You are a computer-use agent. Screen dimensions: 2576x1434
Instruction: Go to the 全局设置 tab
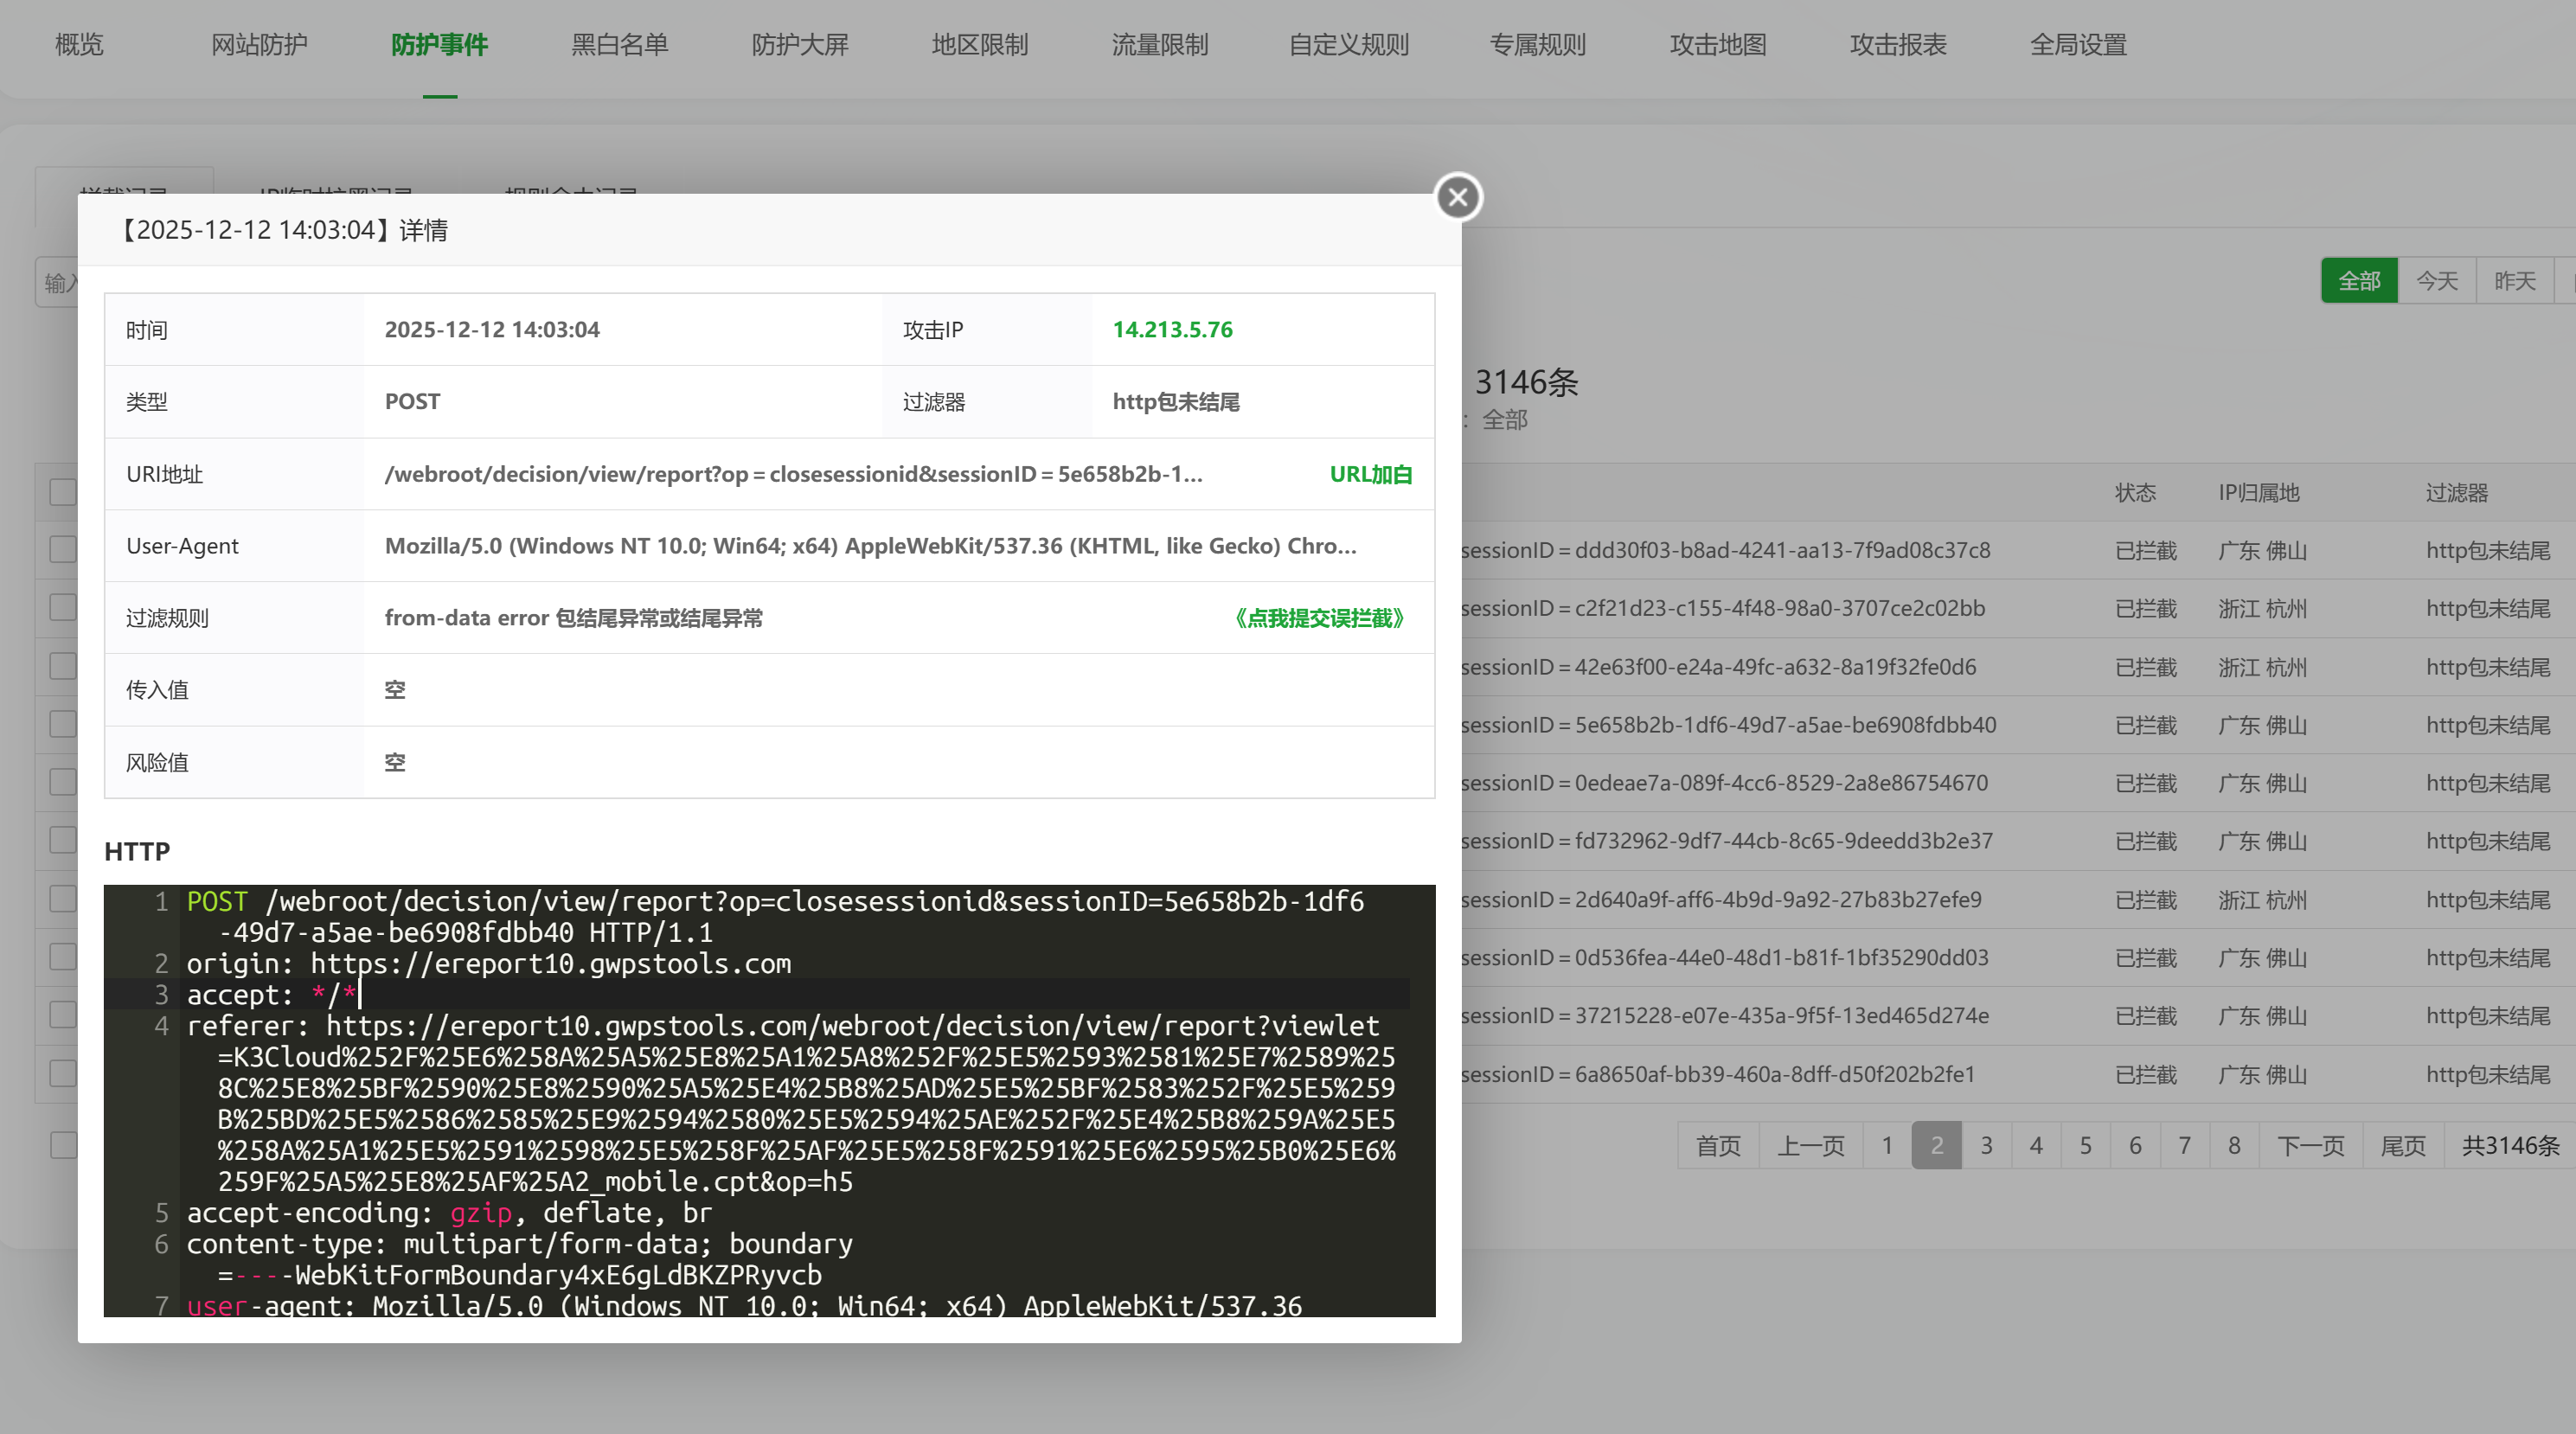(x=2077, y=45)
